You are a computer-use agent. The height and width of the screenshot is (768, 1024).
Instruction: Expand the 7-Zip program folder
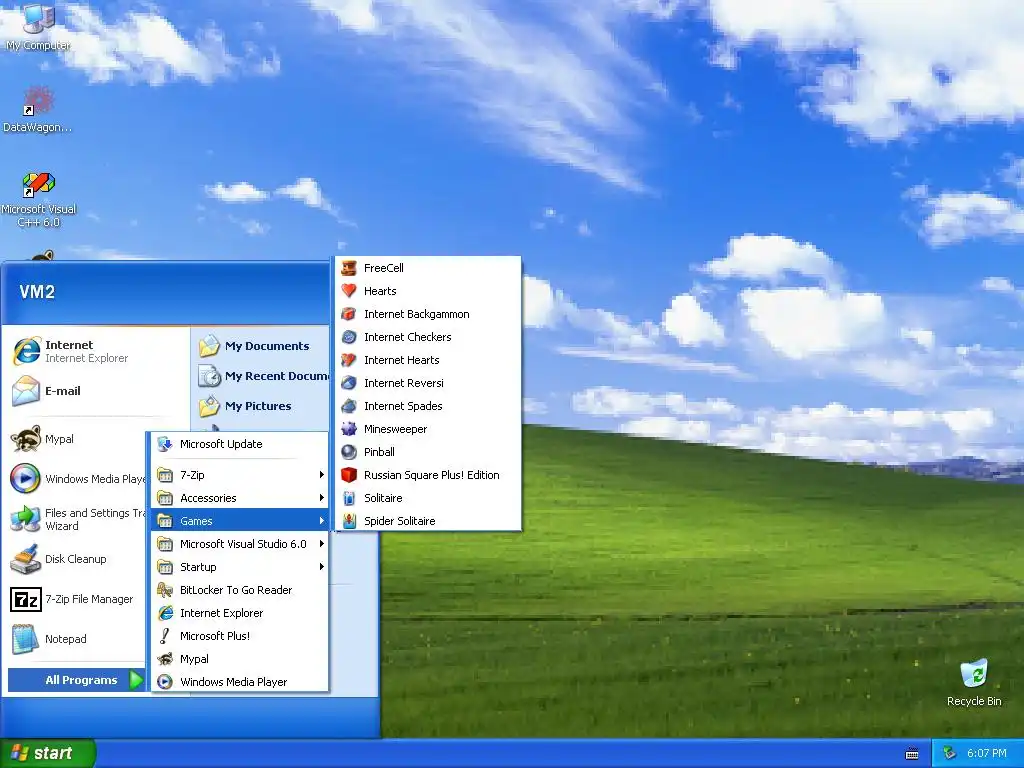pyautogui.click(x=240, y=475)
